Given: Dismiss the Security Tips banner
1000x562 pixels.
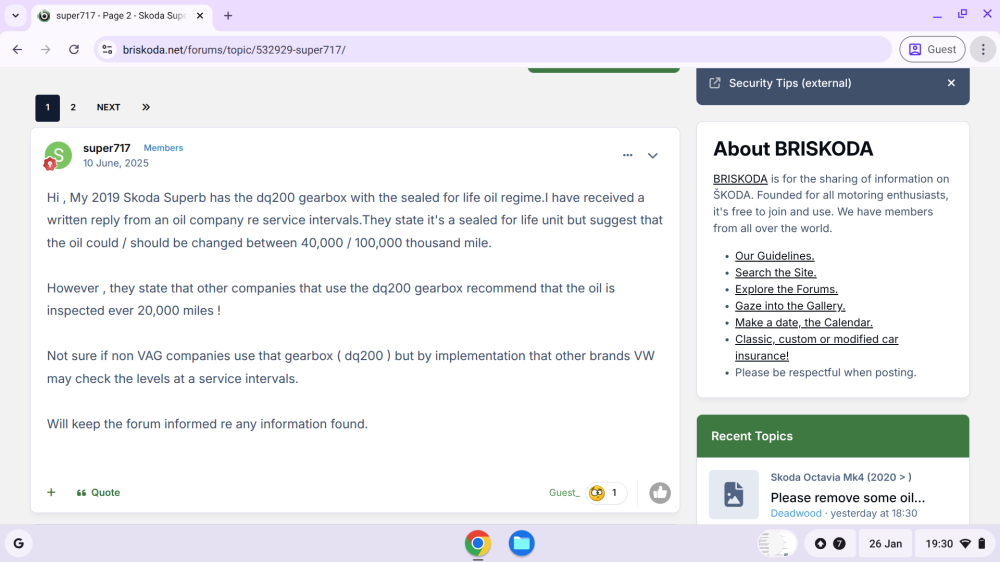Looking at the screenshot, I should (x=951, y=83).
